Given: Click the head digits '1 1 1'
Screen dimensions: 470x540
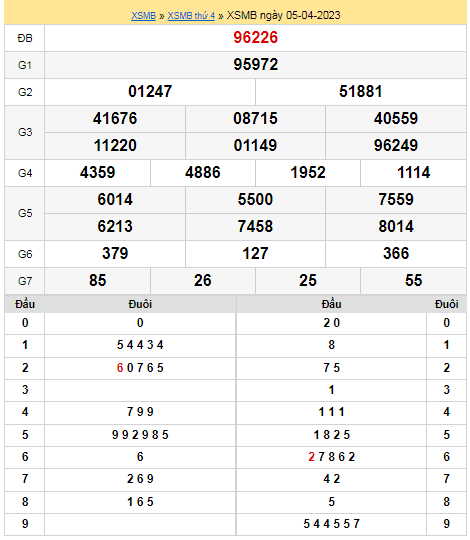Looking at the screenshot, I should (332, 412).
